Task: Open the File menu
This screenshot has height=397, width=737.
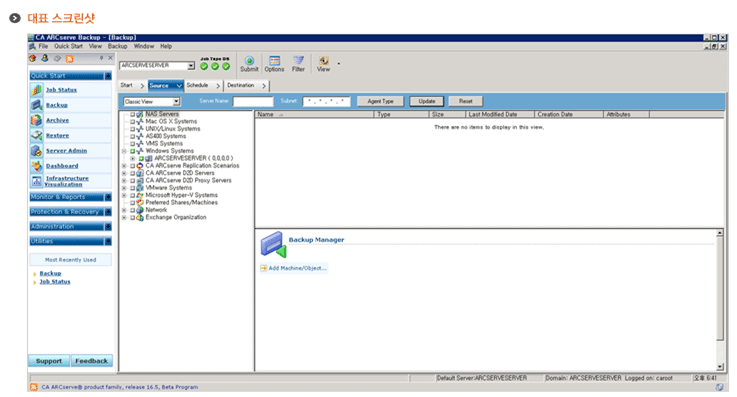Action: pyautogui.click(x=43, y=46)
